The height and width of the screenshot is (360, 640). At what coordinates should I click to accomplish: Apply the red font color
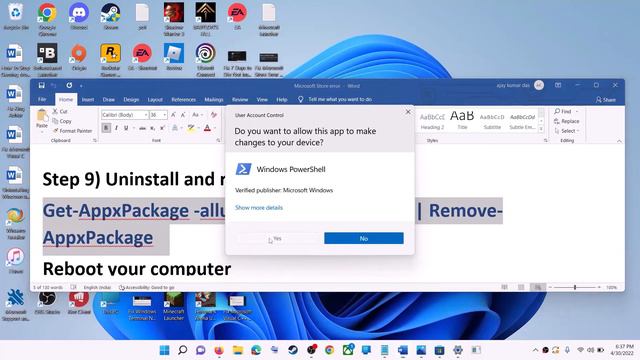207,128
